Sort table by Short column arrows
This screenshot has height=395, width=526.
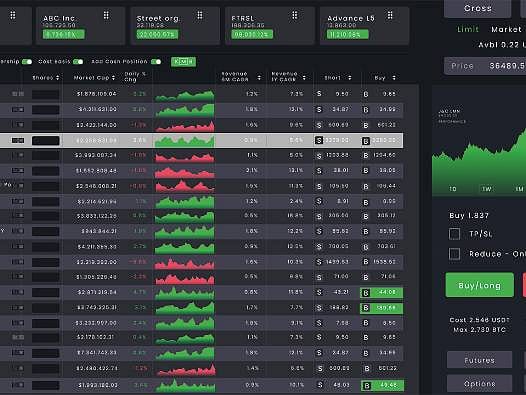pyautogui.click(x=350, y=78)
